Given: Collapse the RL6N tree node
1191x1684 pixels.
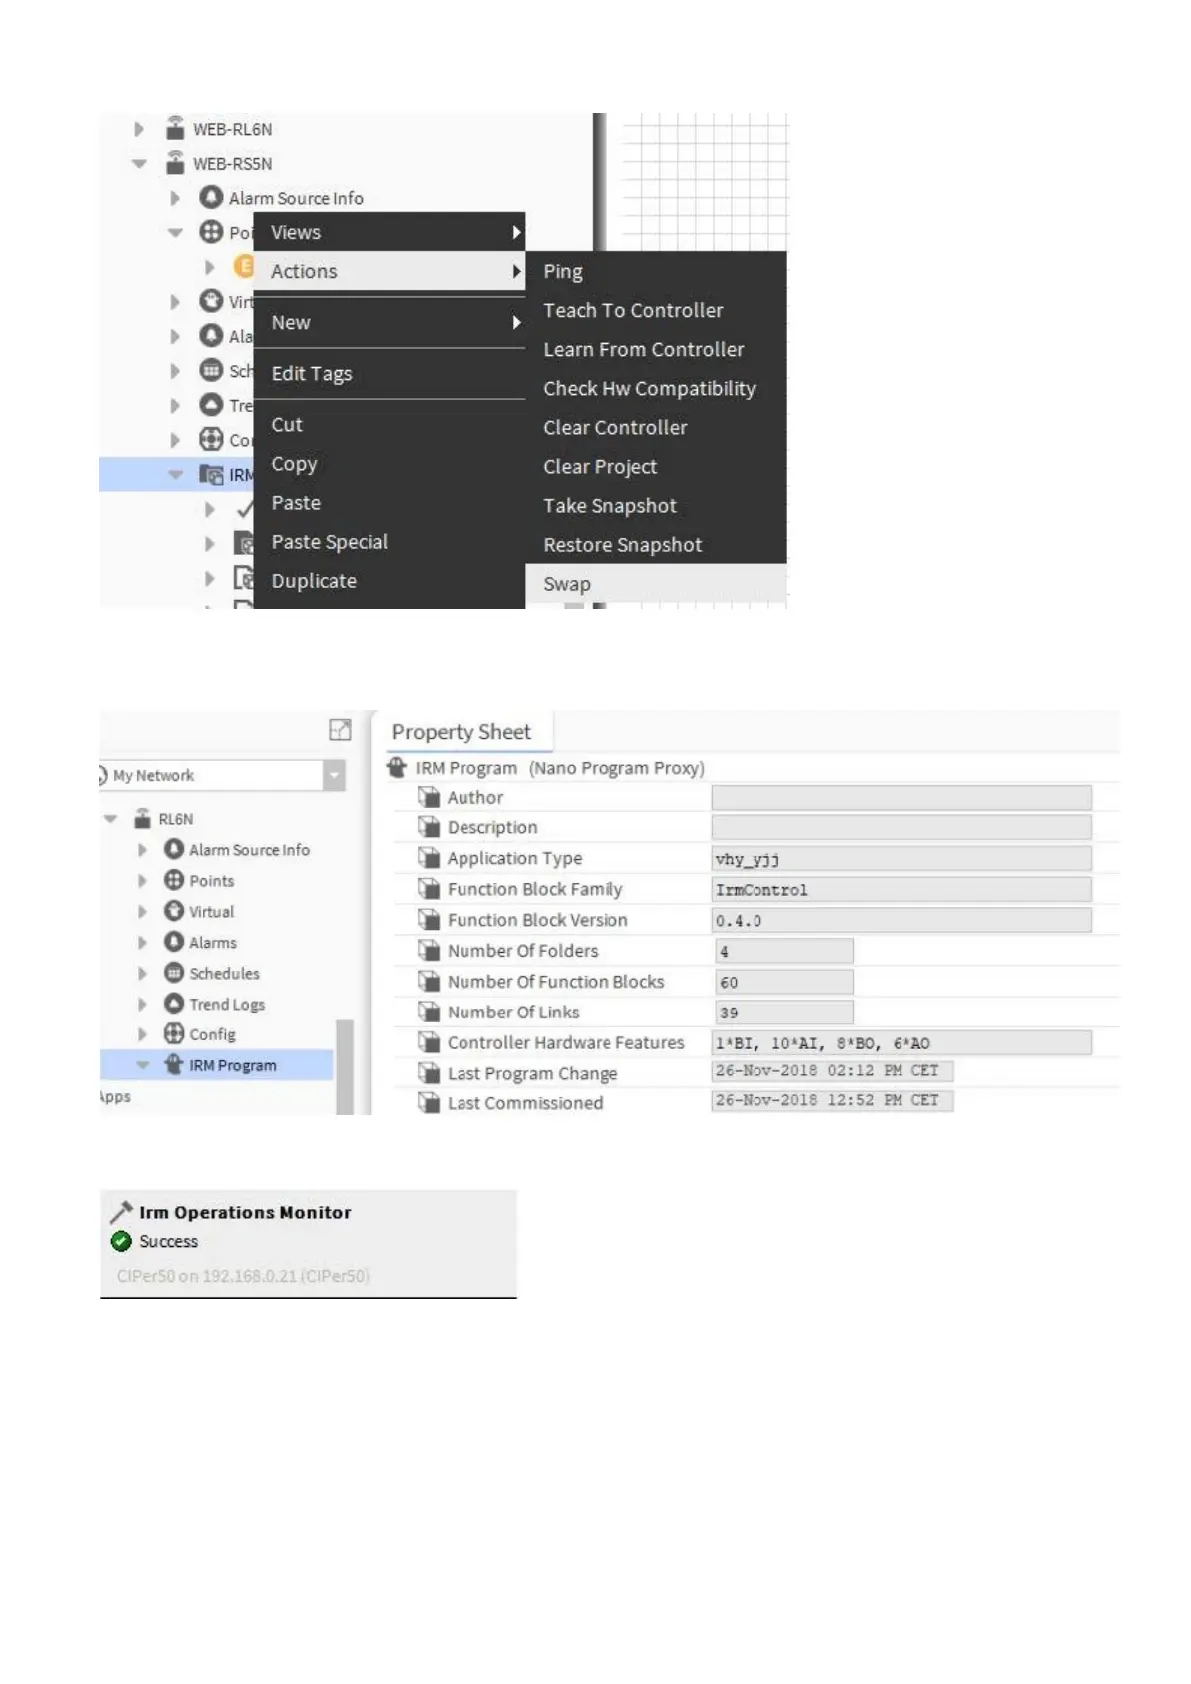Looking at the screenshot, I should (111, 819).
